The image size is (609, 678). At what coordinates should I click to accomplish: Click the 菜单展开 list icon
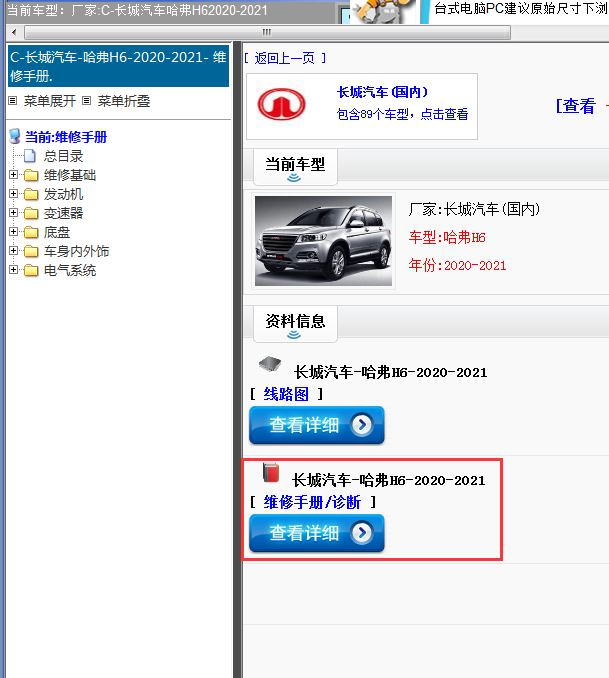point(13,101)
